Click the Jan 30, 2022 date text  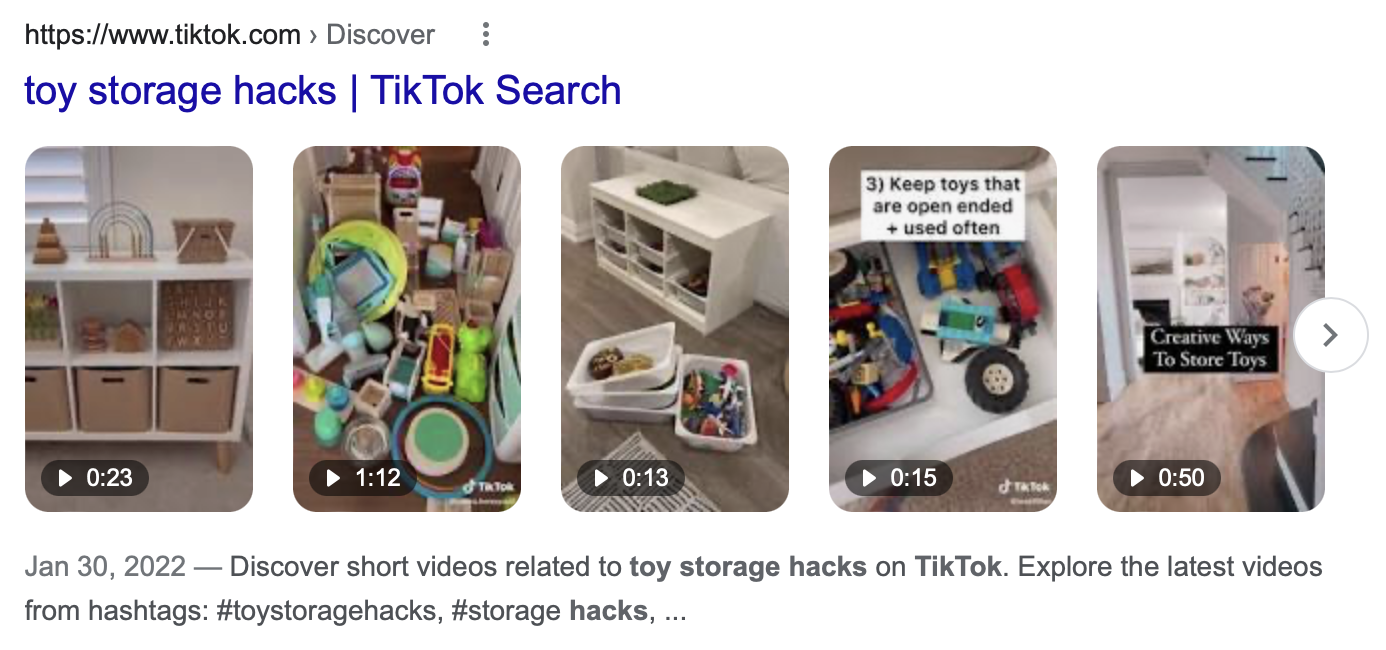coord(105,567)
